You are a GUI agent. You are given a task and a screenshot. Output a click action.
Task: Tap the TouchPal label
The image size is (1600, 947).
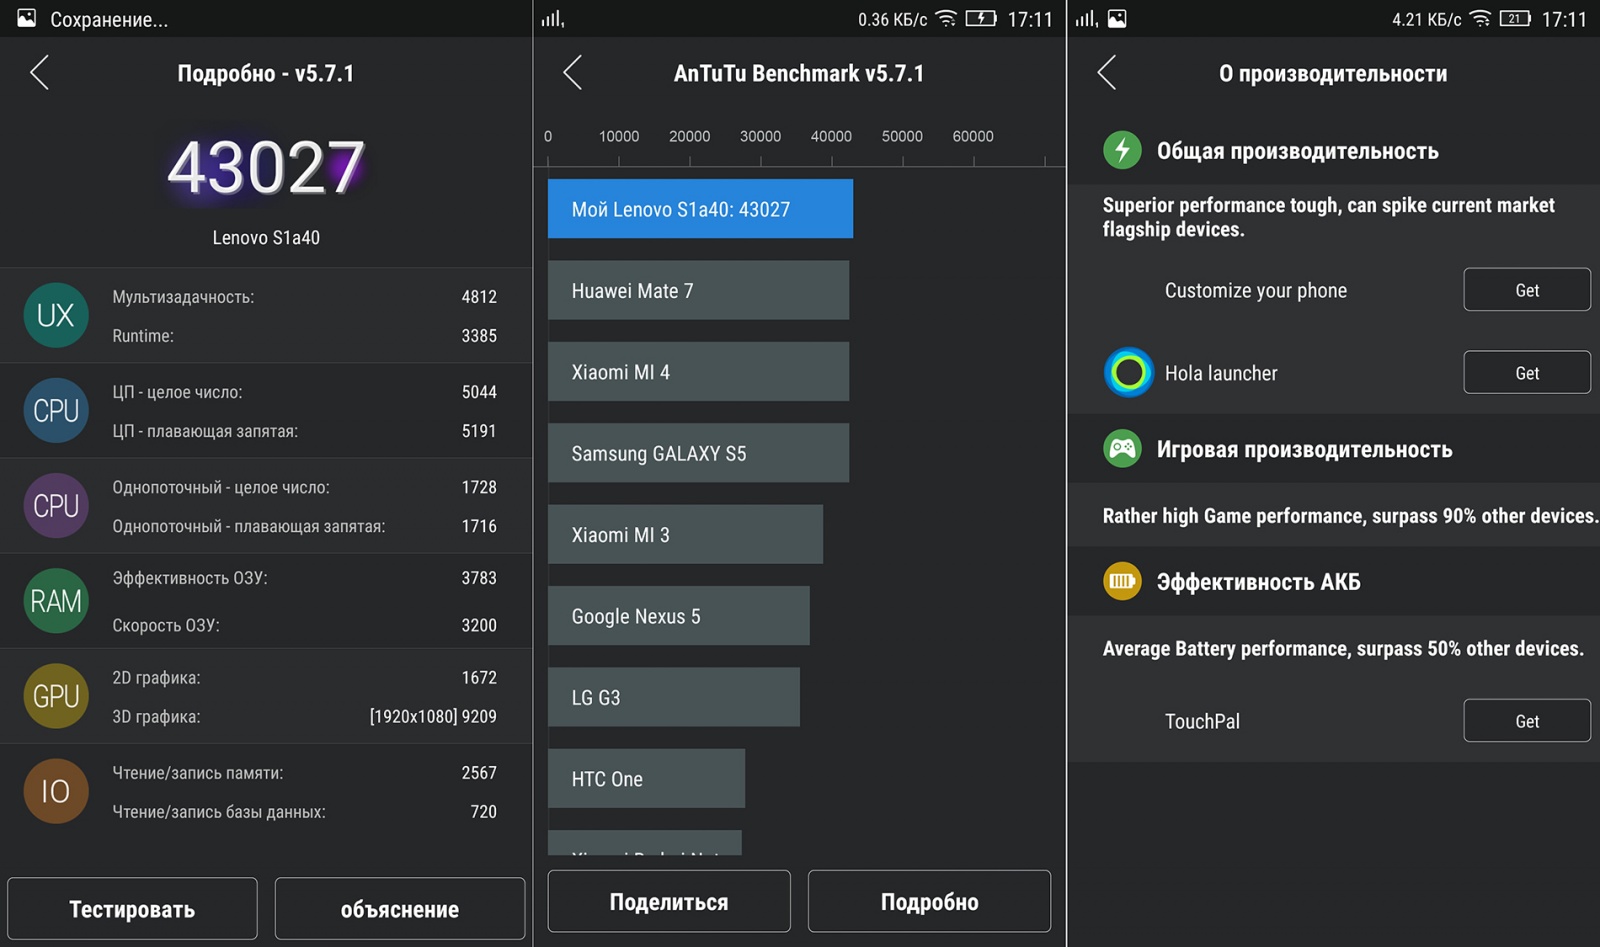1202,721
